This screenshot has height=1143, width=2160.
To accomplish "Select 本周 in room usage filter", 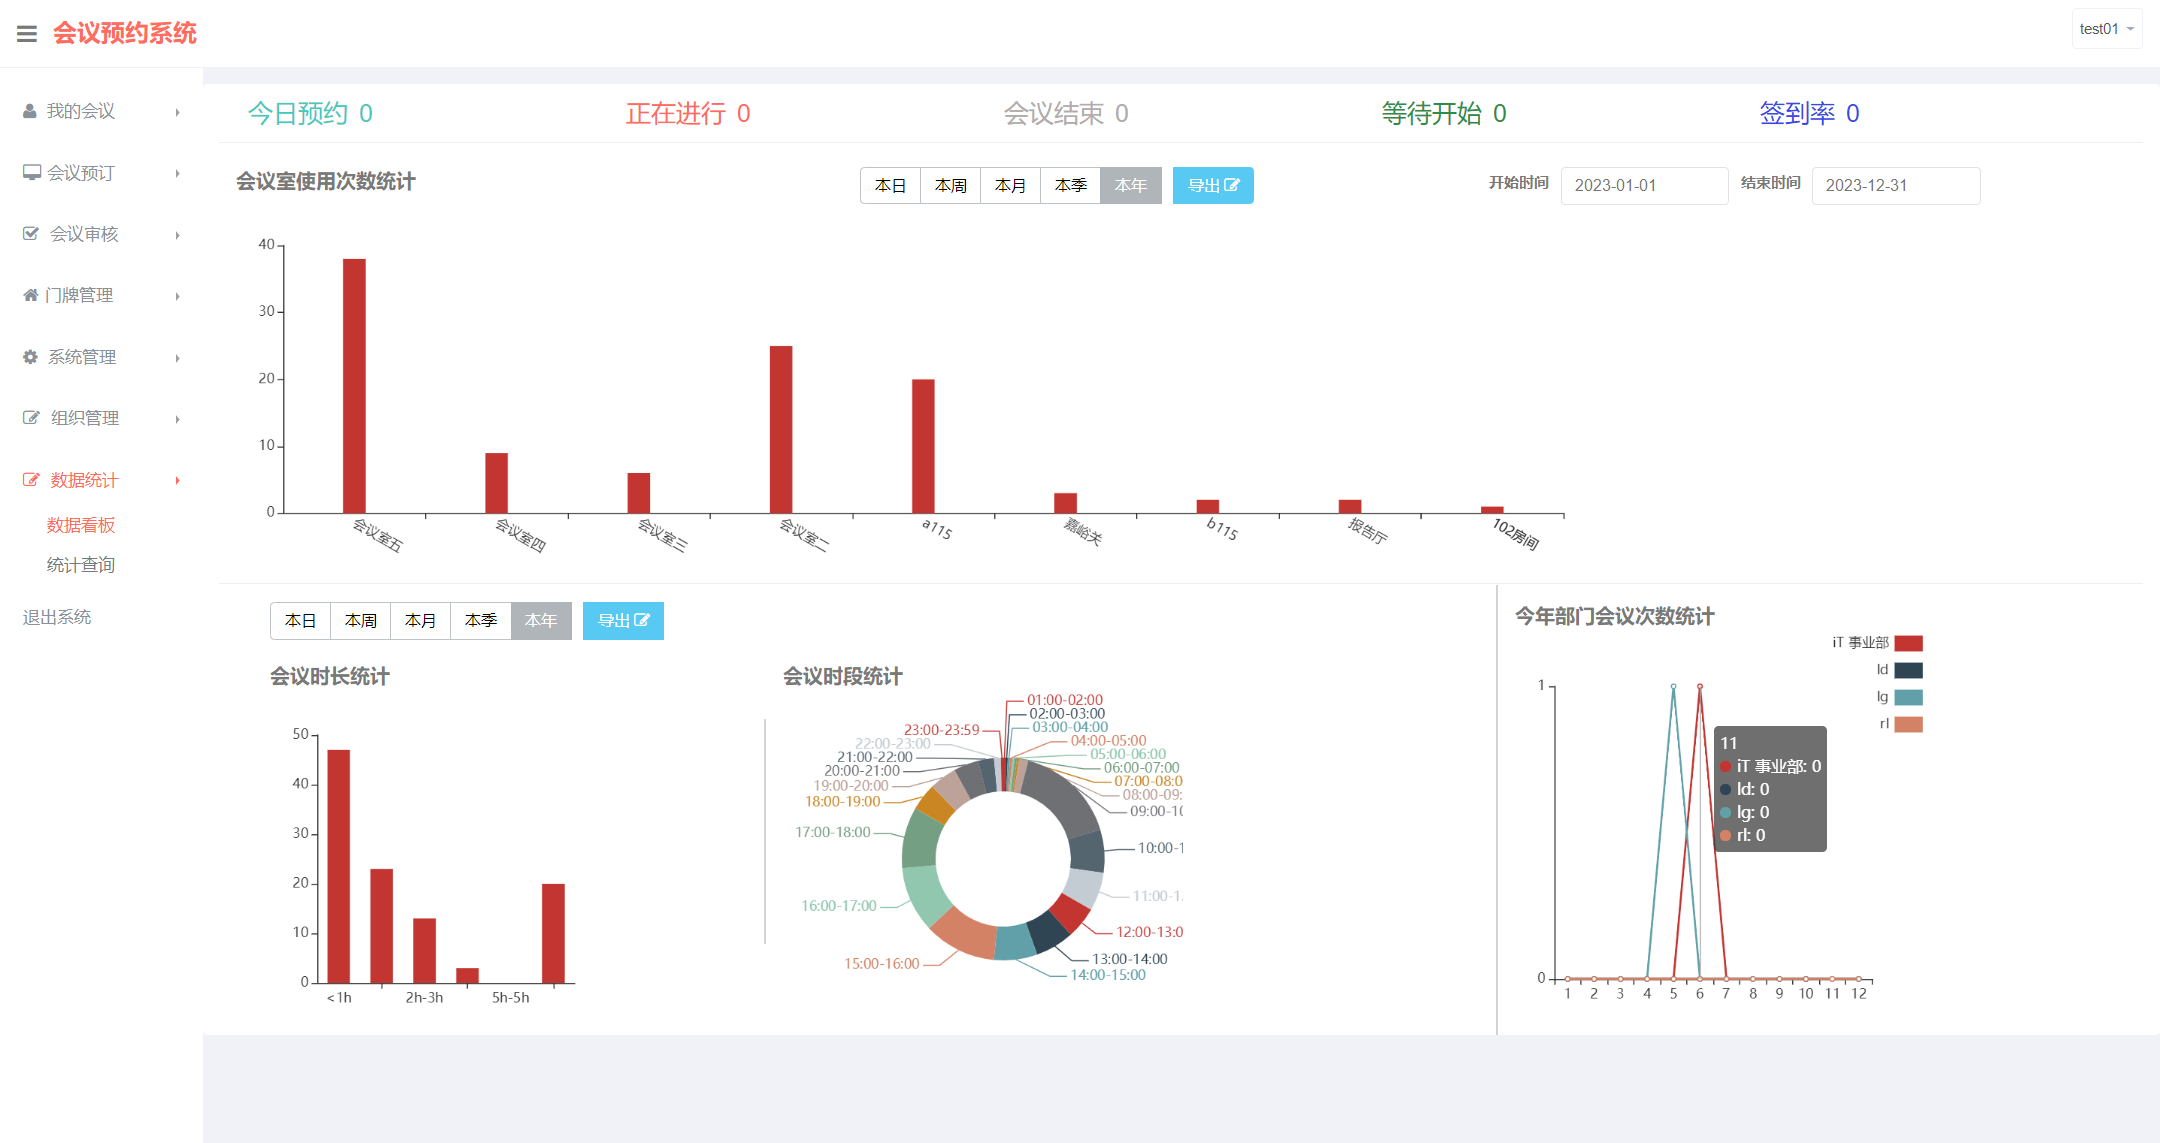I will 951,185.
